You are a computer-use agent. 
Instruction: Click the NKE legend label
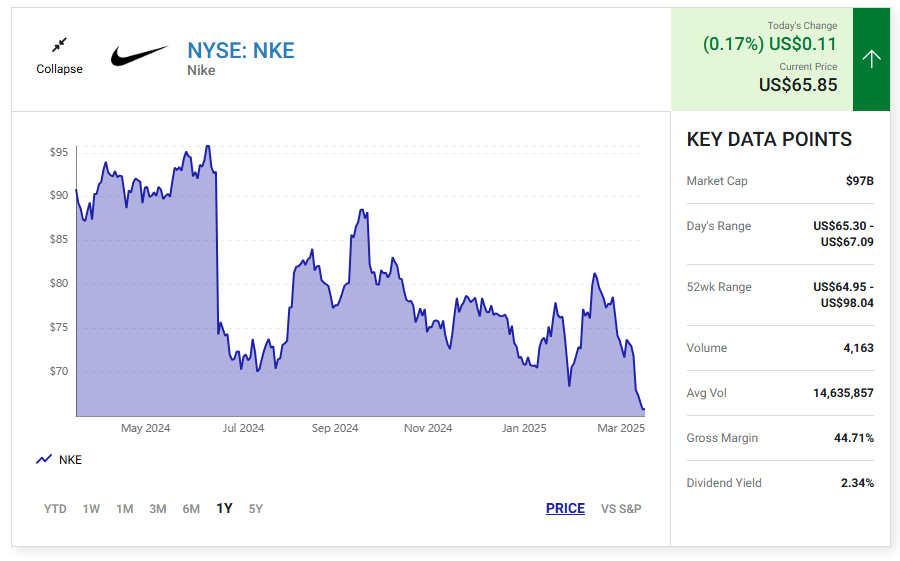click(71, 460)
